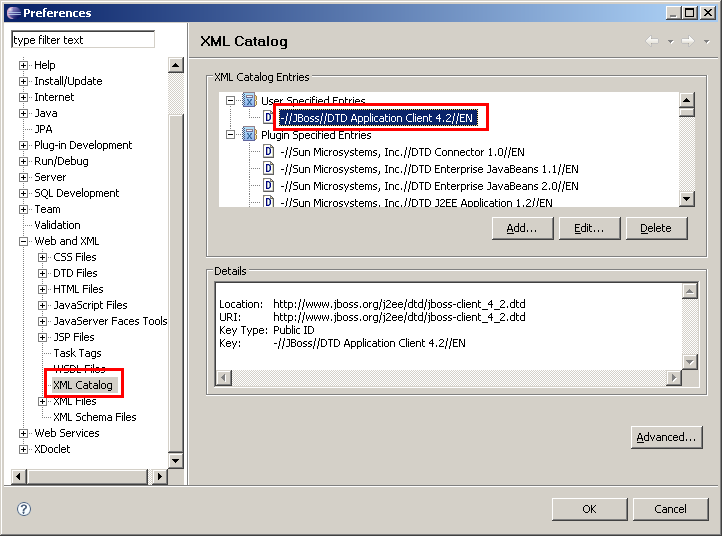
Task: Click the preference tree's scroll left arrow
Action: tap(18, 476)
